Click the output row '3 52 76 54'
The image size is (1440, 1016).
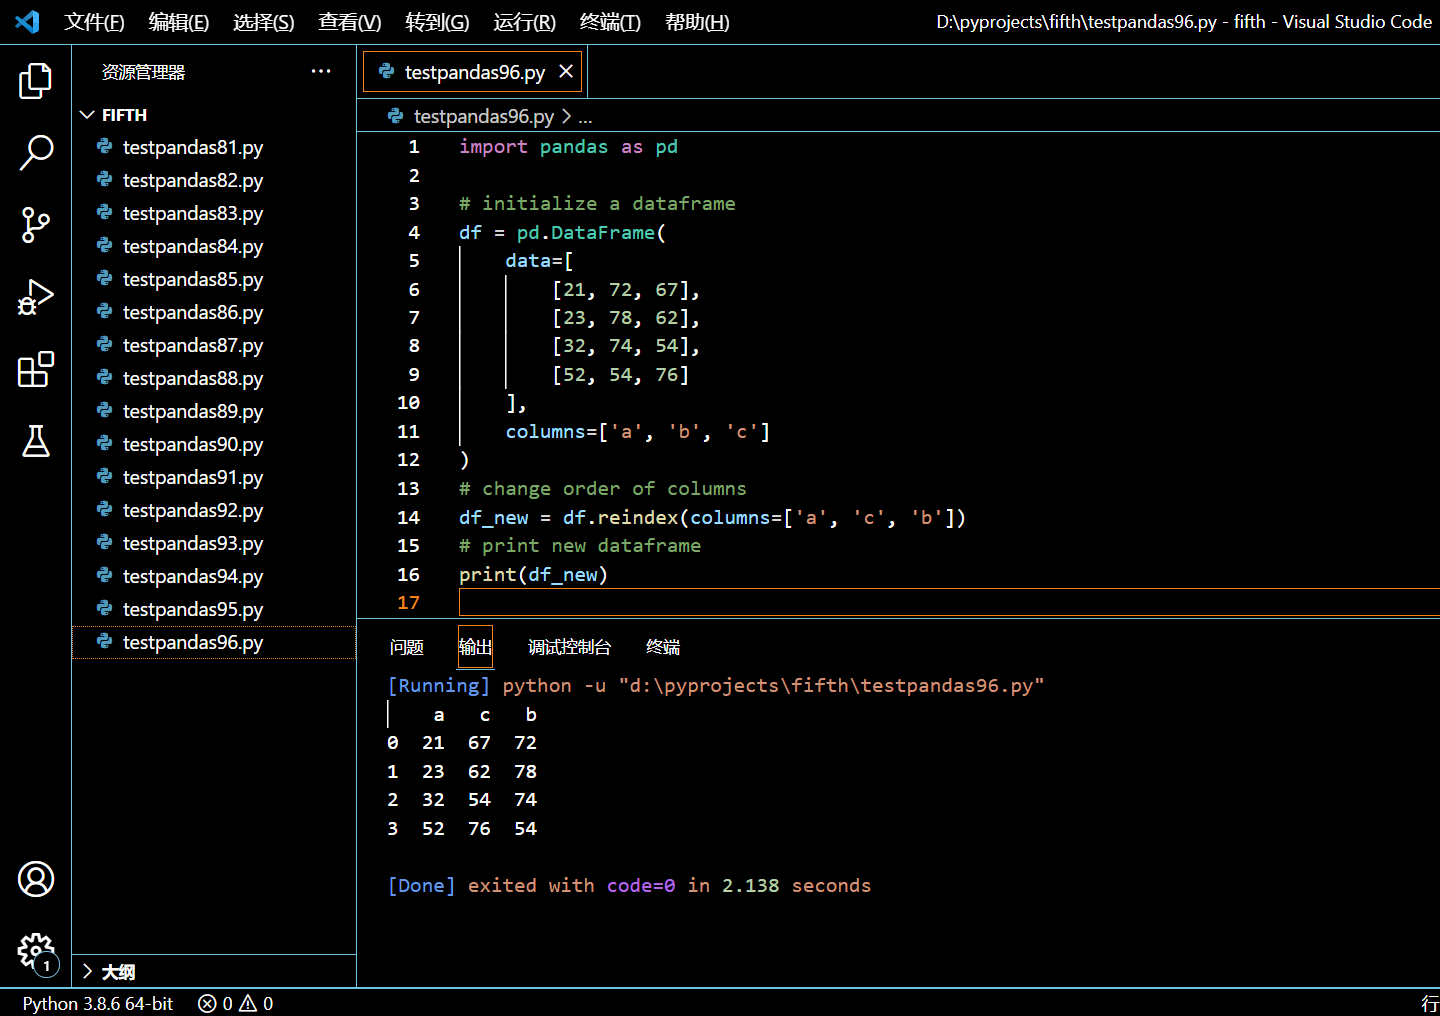tap(462, 829)
